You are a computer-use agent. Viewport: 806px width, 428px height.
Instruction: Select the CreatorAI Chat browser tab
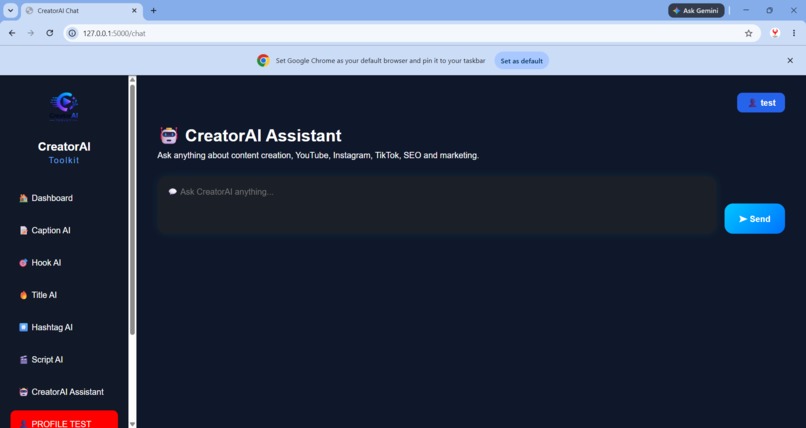tap(82, 10)
